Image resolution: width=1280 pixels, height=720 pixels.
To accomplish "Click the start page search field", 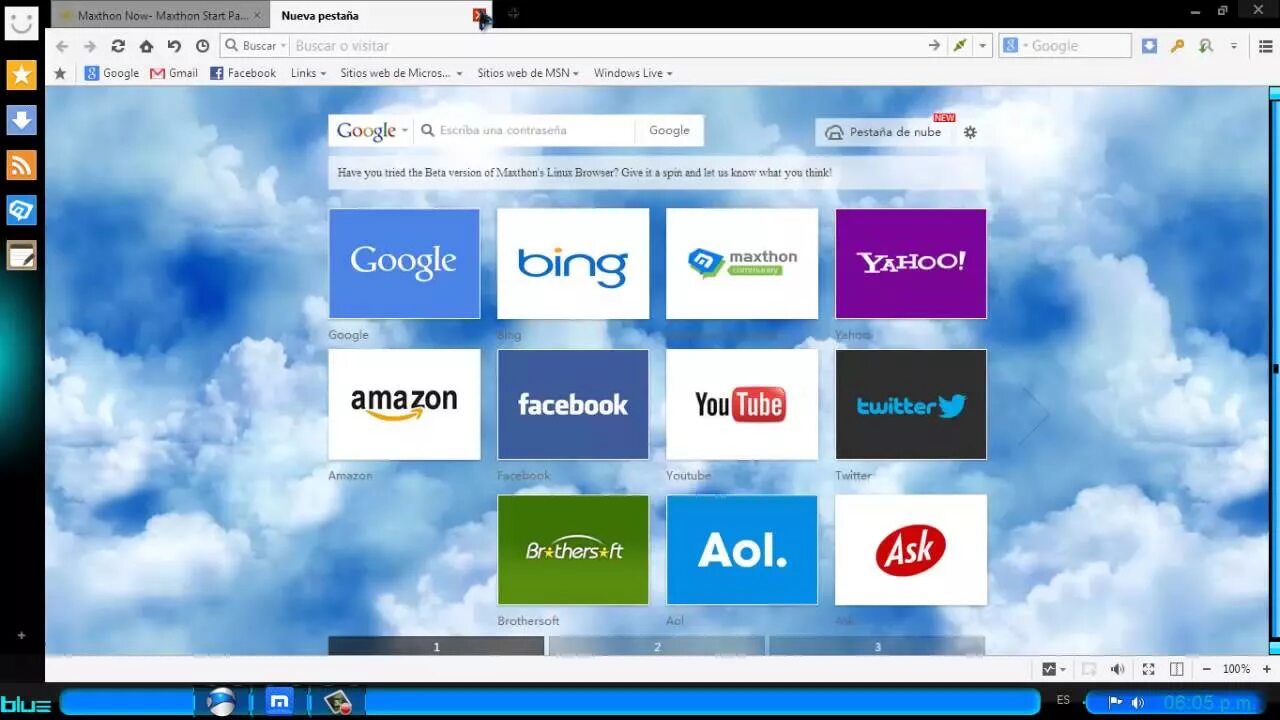I will [x=525, y=131].
